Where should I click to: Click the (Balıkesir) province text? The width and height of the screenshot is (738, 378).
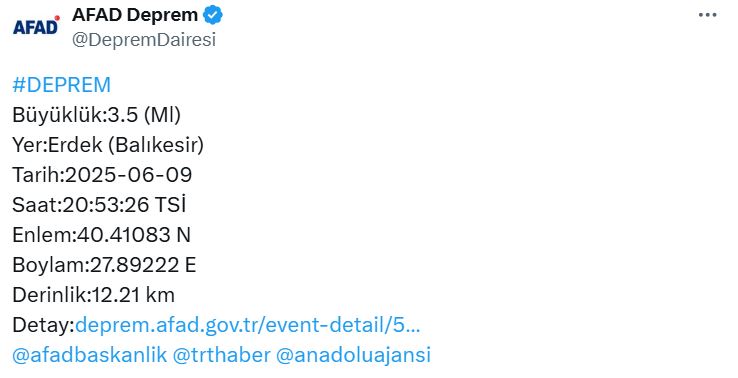pyautogui.click(x=156, y=145)
